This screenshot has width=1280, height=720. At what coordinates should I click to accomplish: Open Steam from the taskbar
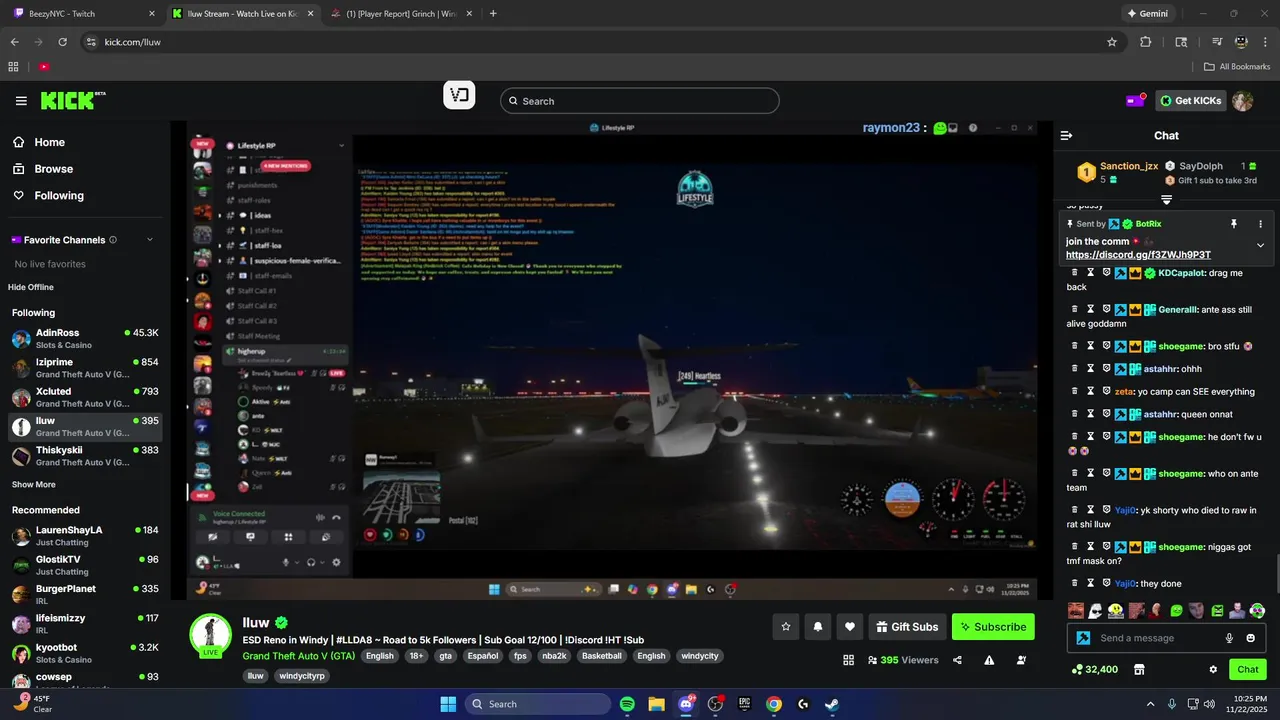click(832, 704)
